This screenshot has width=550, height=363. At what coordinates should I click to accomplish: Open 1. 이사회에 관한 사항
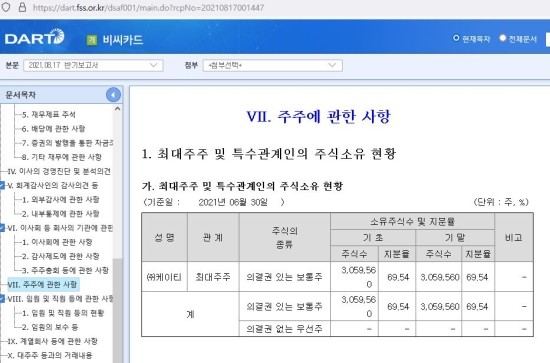click(57, 242)
